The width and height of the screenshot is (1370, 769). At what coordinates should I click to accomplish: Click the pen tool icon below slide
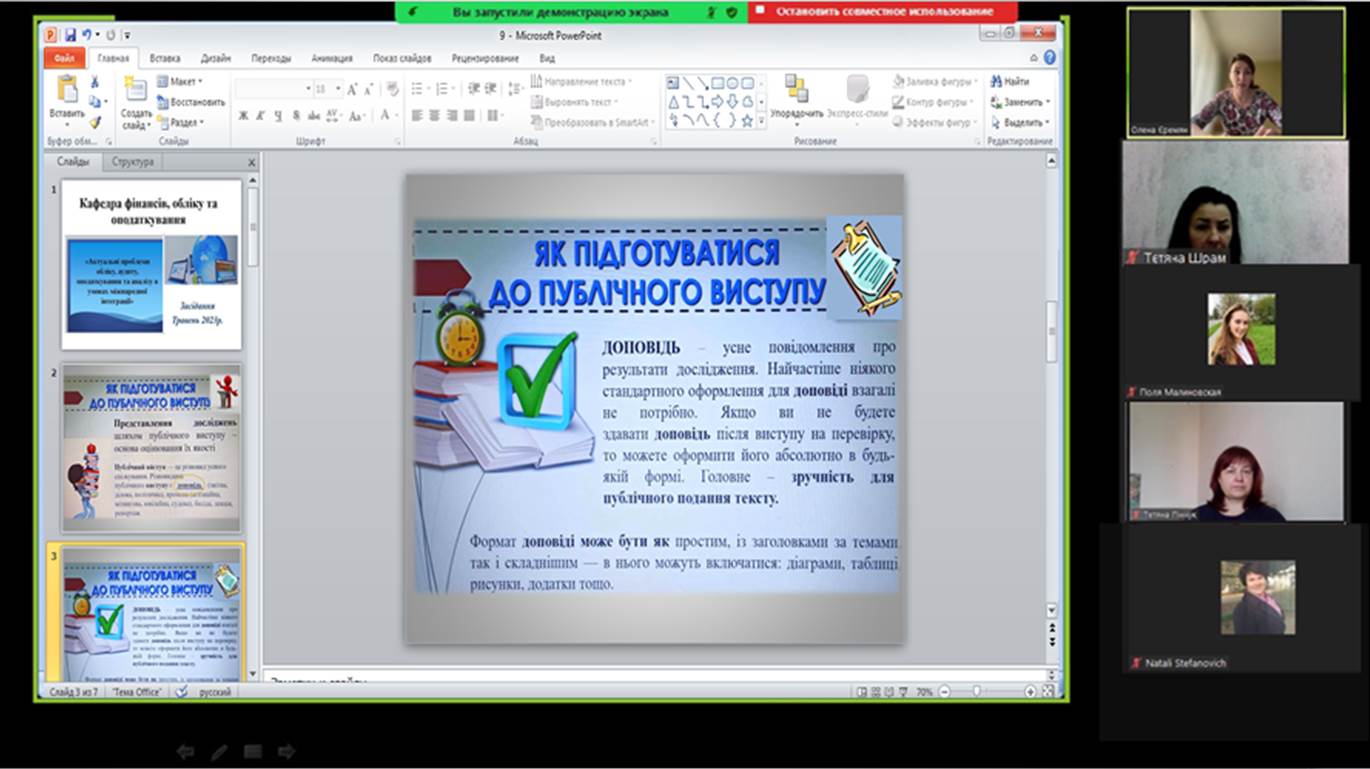tap(219, 751)
